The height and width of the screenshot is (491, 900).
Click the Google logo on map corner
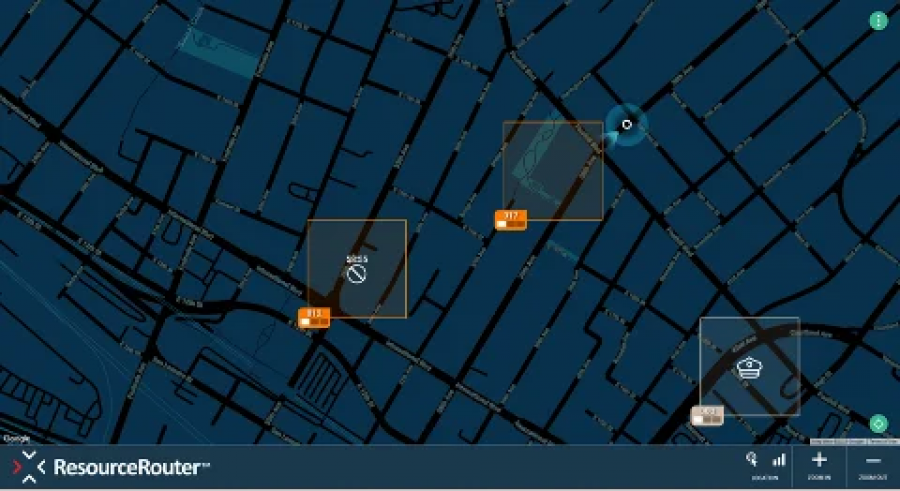pyautogui.click(x=15, y=438)
